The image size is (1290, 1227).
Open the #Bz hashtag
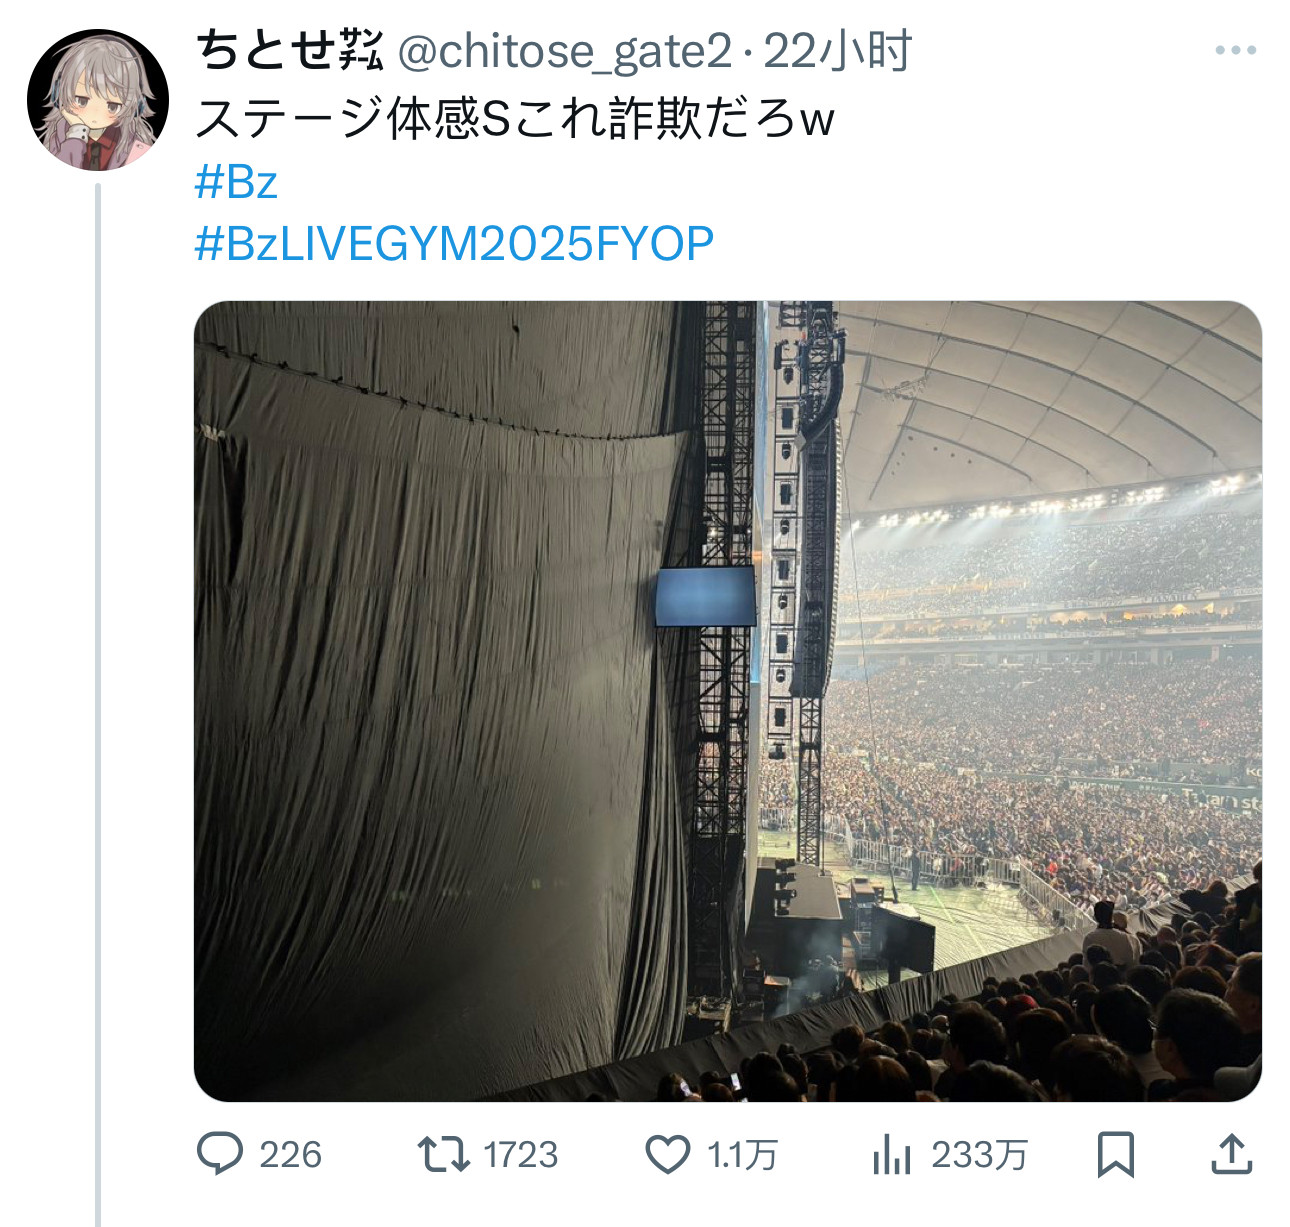click(236, 182)
